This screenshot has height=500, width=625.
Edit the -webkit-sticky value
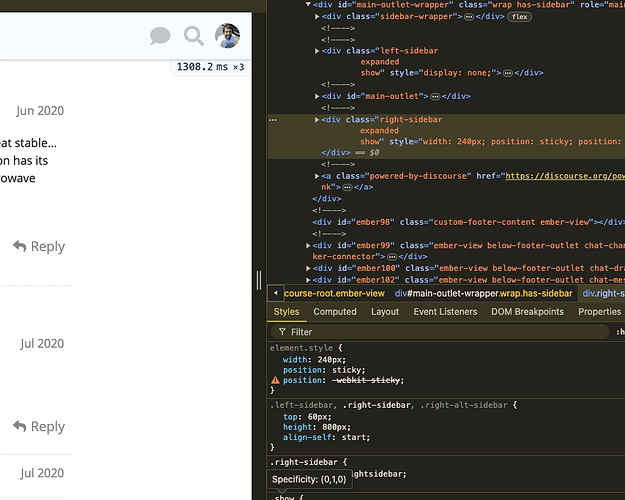point(366,380)
